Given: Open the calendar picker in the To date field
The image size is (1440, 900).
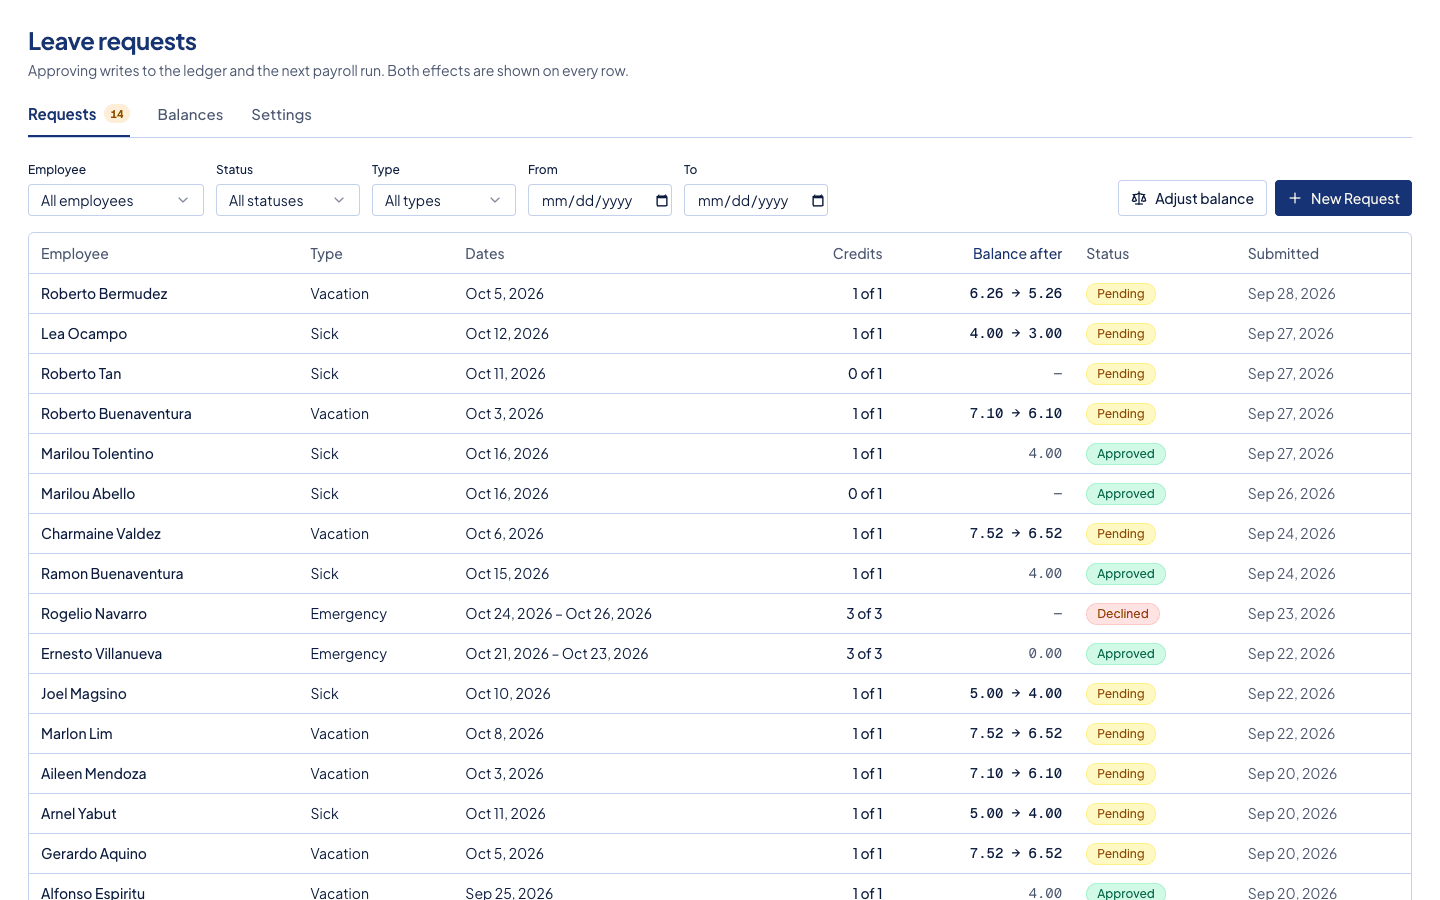Looking at the screenshot, I should coord(818,201).
